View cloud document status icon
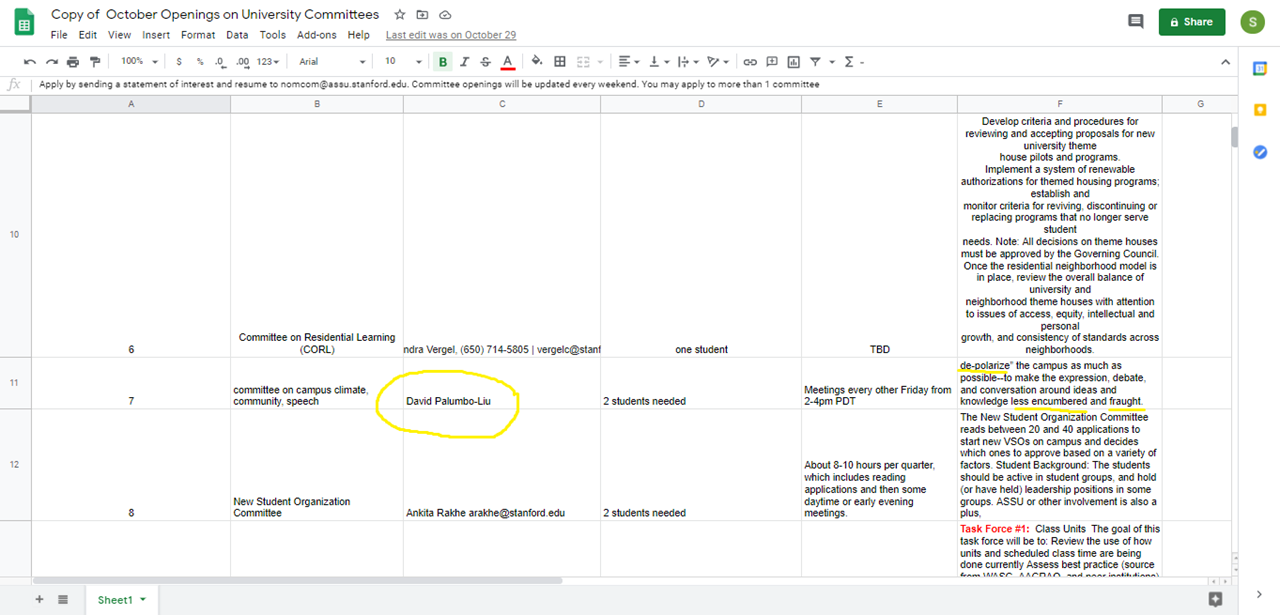 (x=445, y=15)
